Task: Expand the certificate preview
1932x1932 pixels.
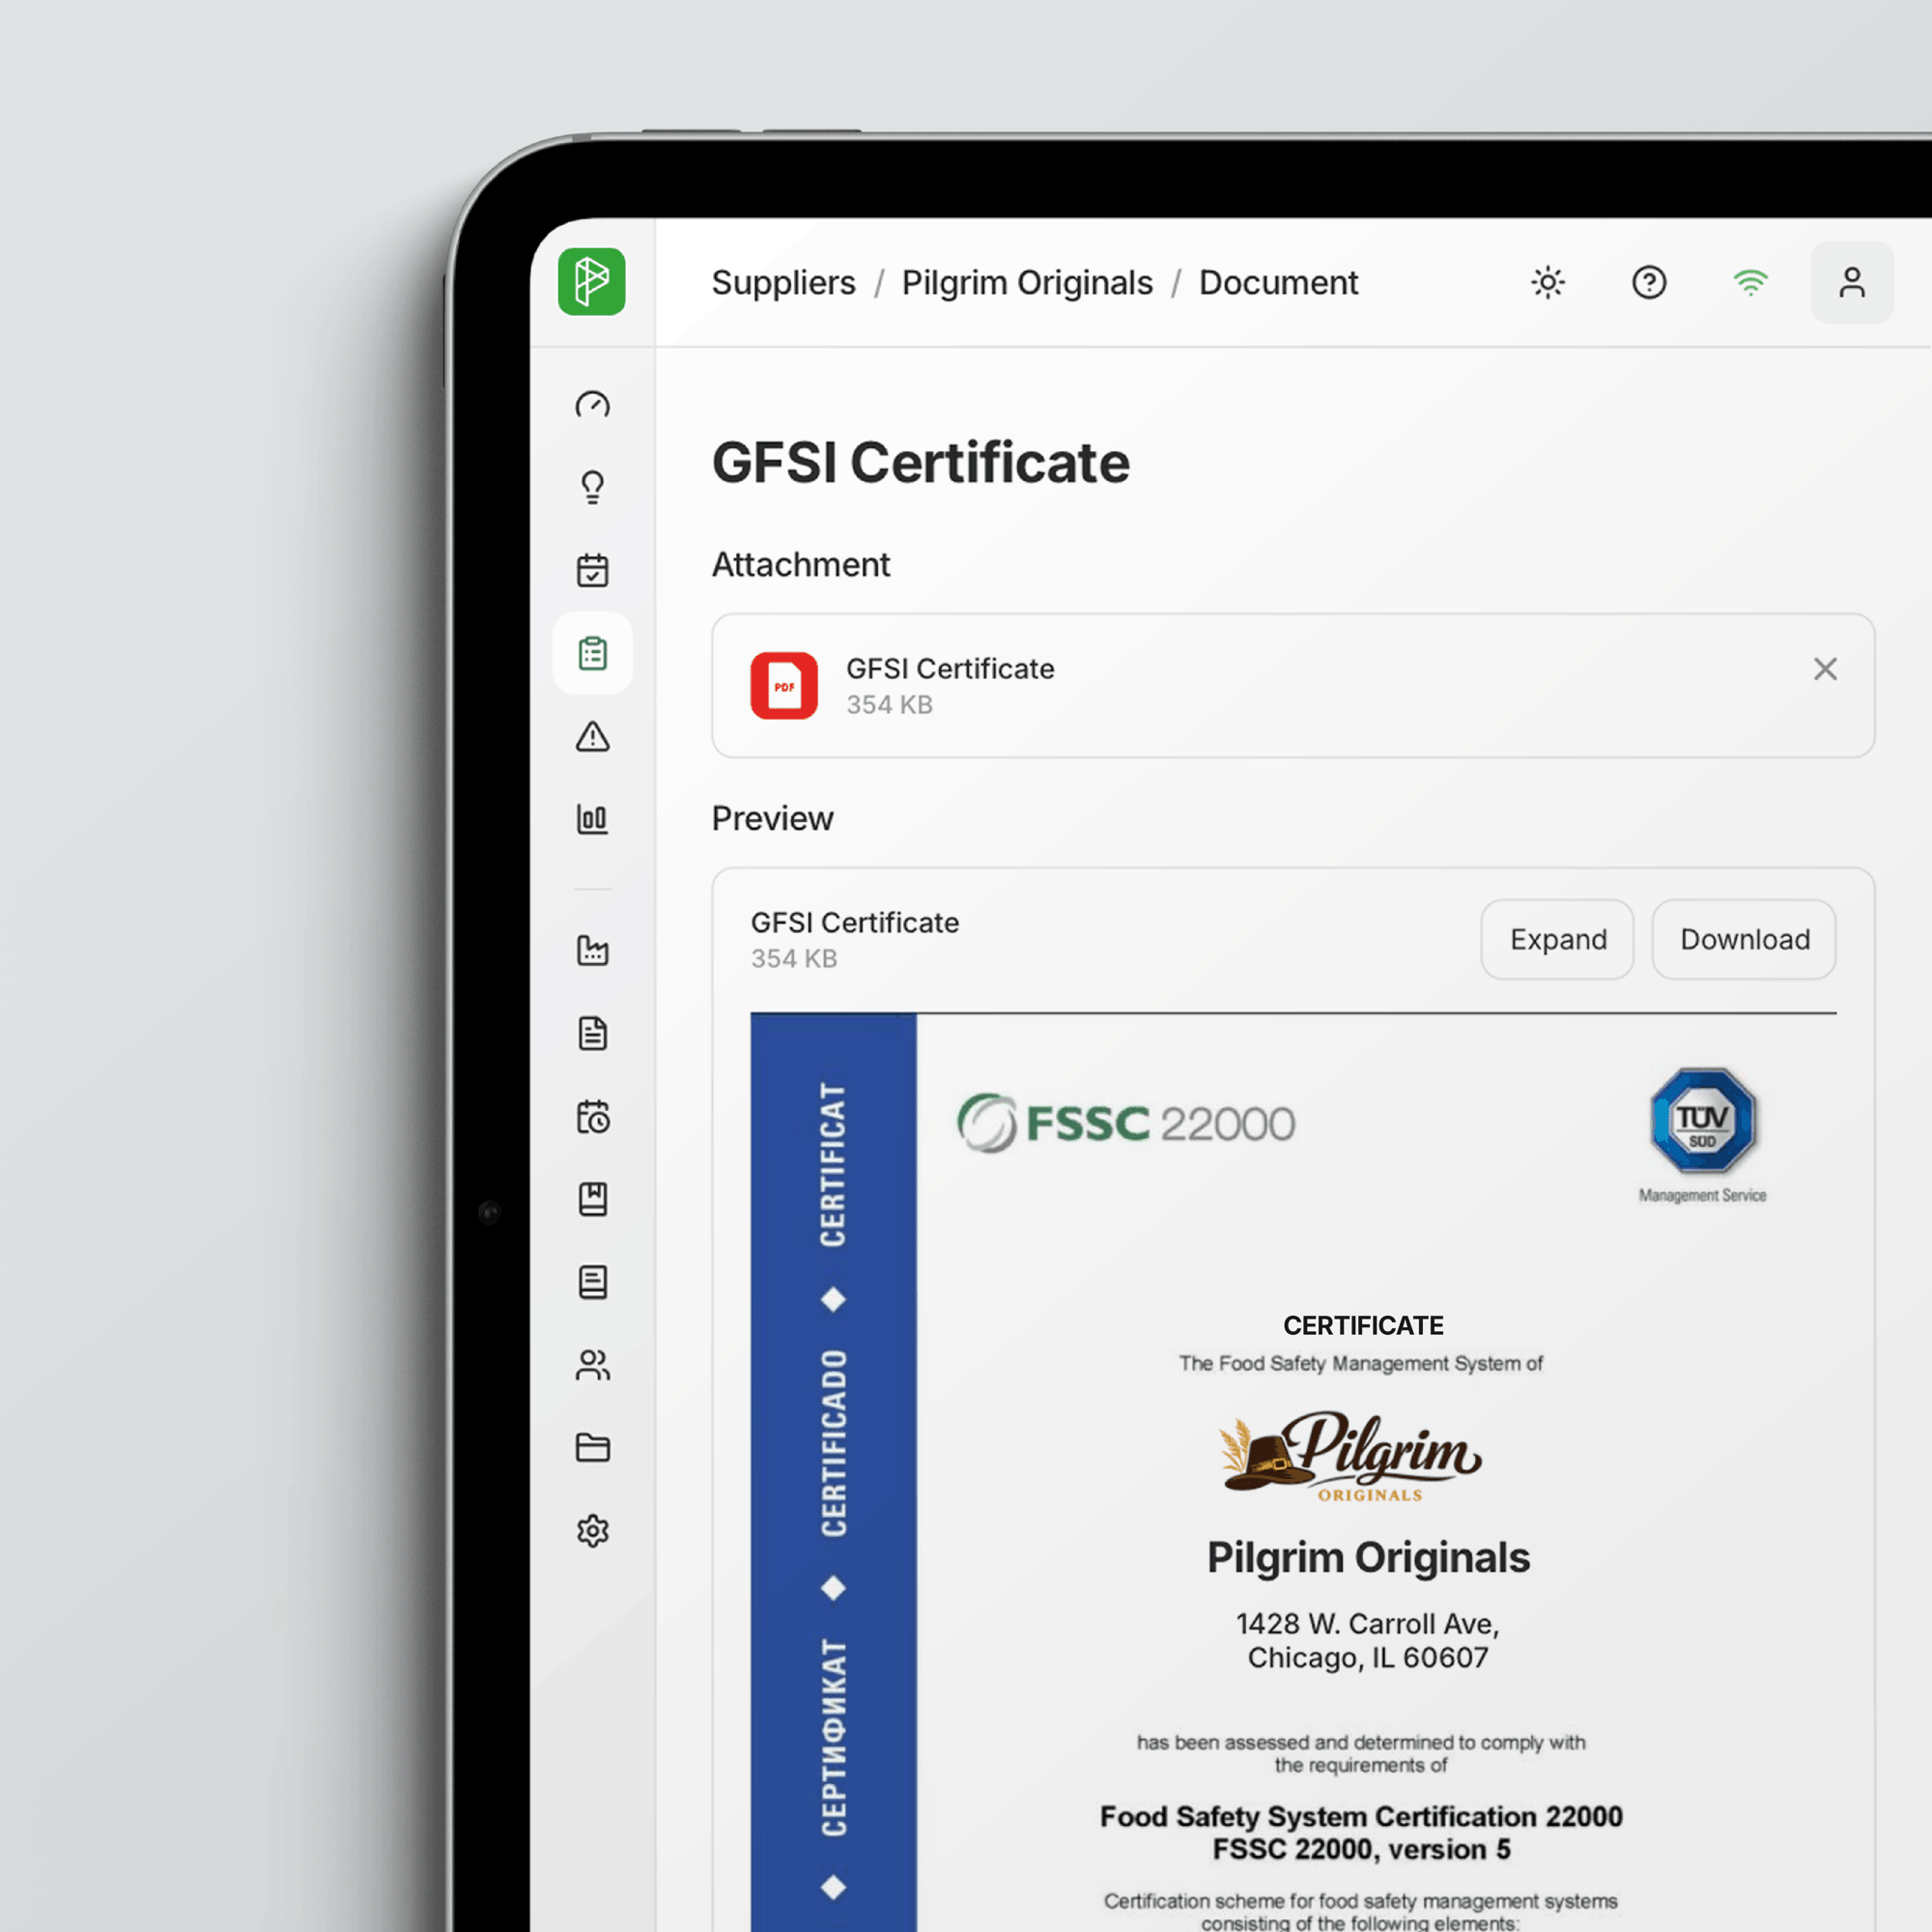Action: (1557, 939)
